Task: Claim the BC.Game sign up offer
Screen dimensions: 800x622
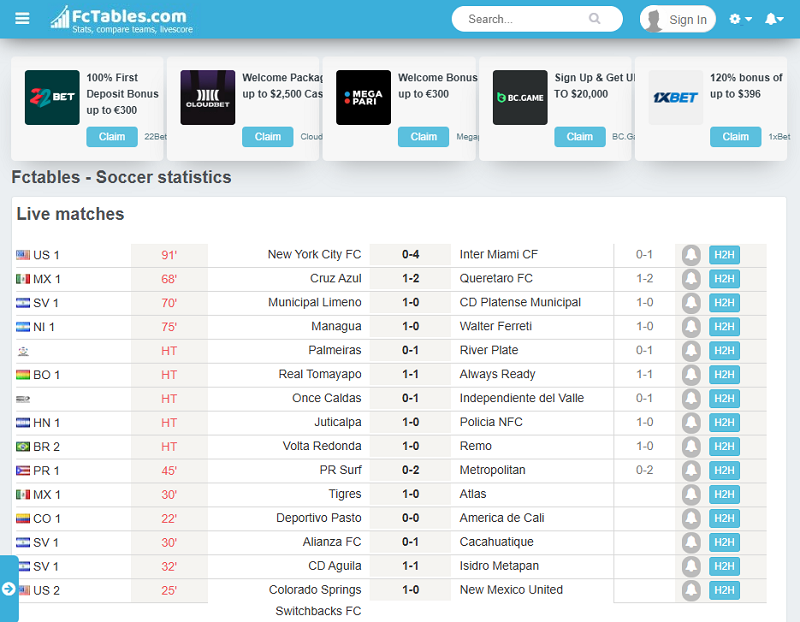Action: (580, 137)
